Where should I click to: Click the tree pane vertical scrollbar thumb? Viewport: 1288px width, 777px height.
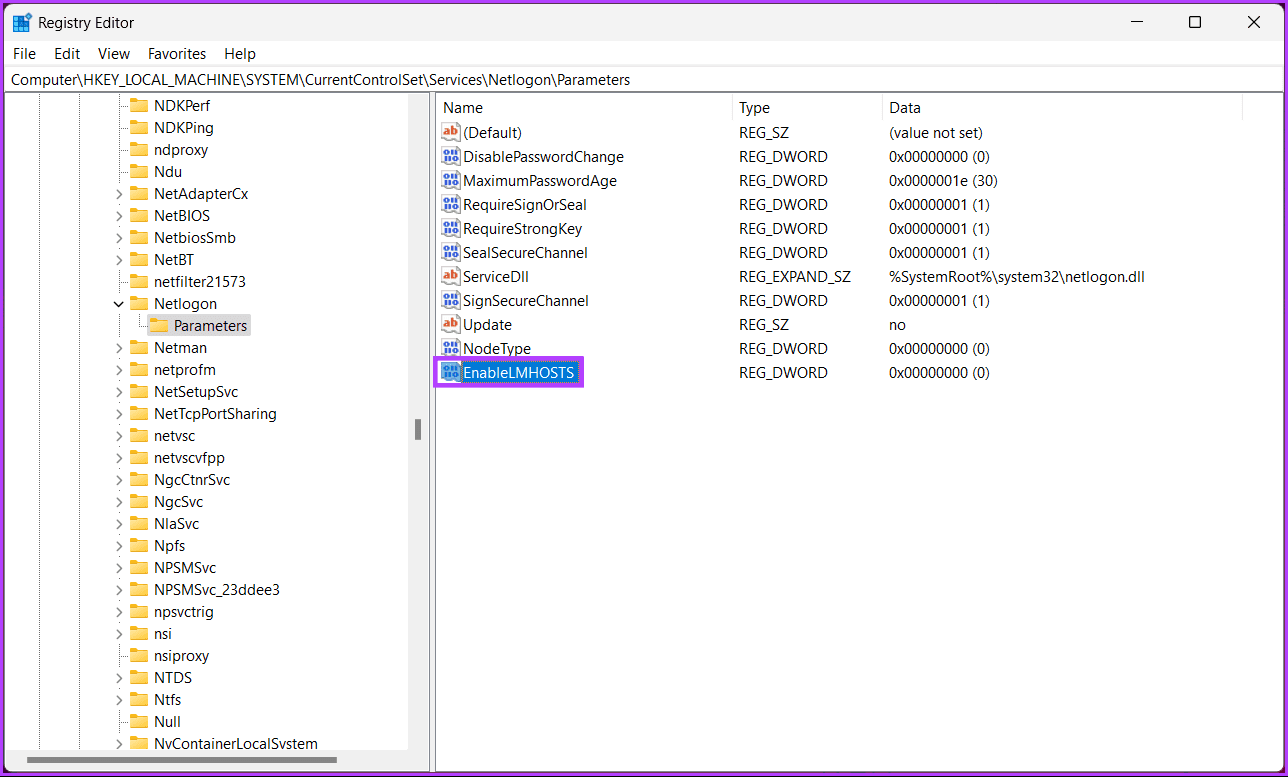[x=418, y=429]
